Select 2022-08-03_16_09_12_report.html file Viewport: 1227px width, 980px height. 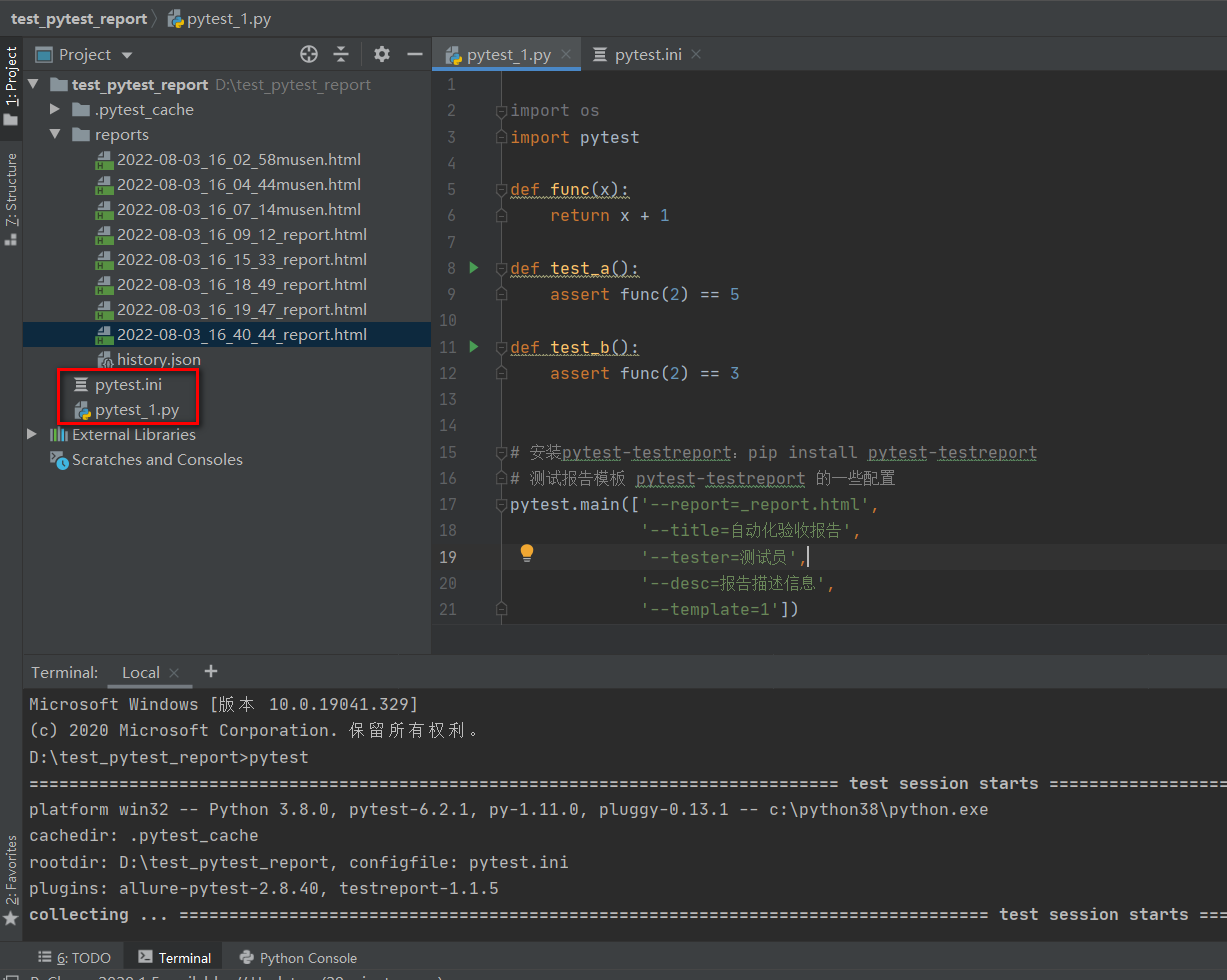[241, 235]
